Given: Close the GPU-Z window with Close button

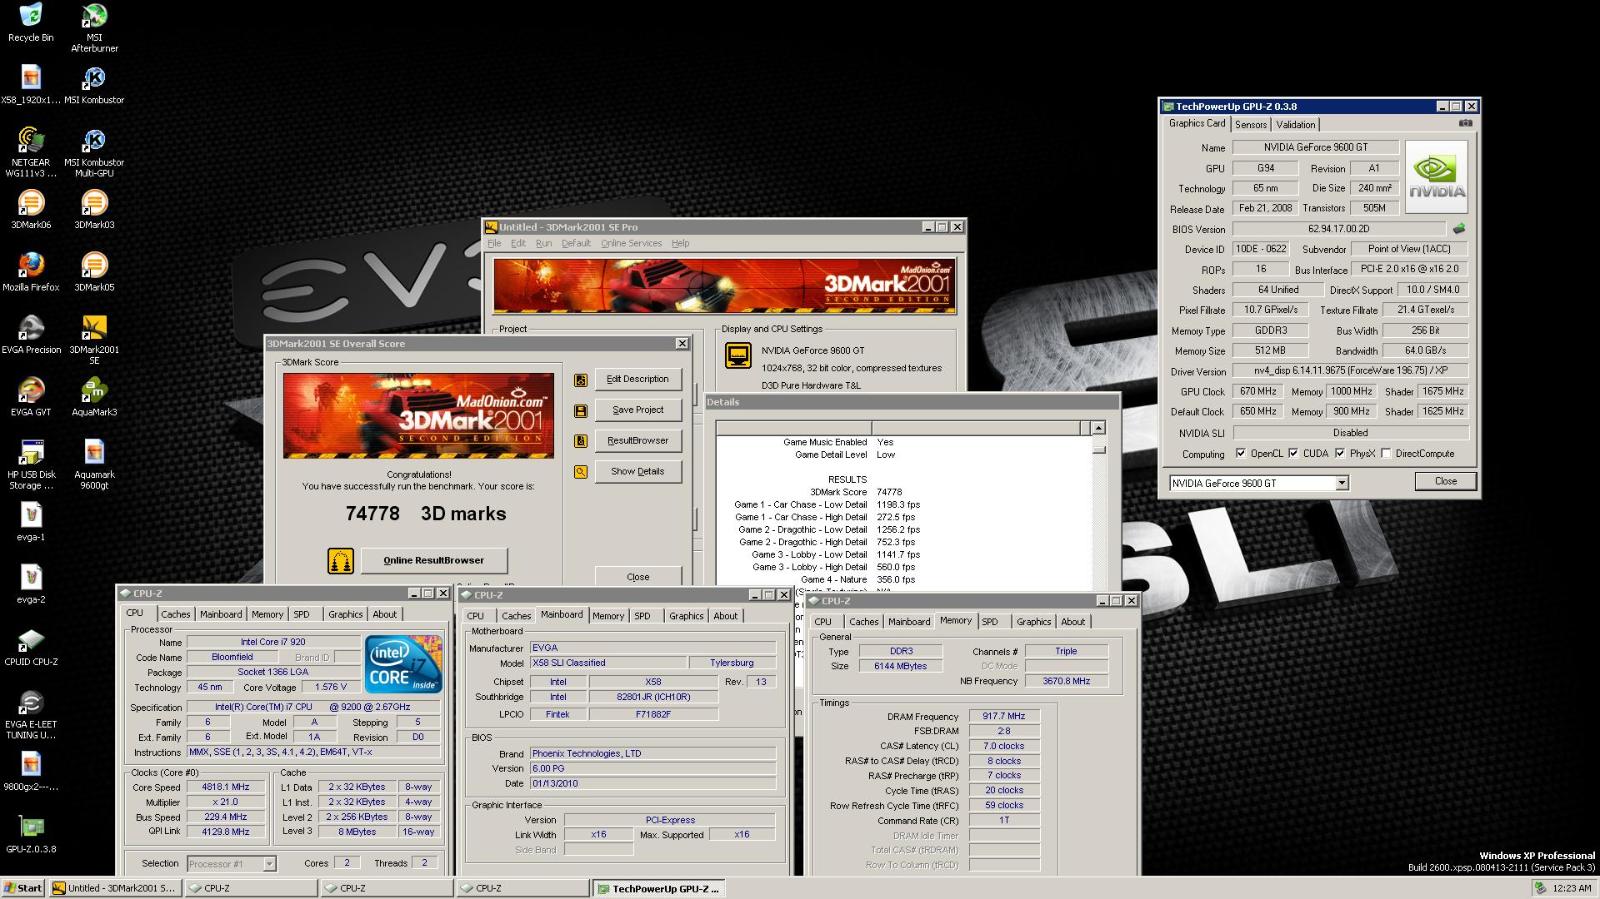Looking at the screenshot, I should click(x=1446, y=481).
